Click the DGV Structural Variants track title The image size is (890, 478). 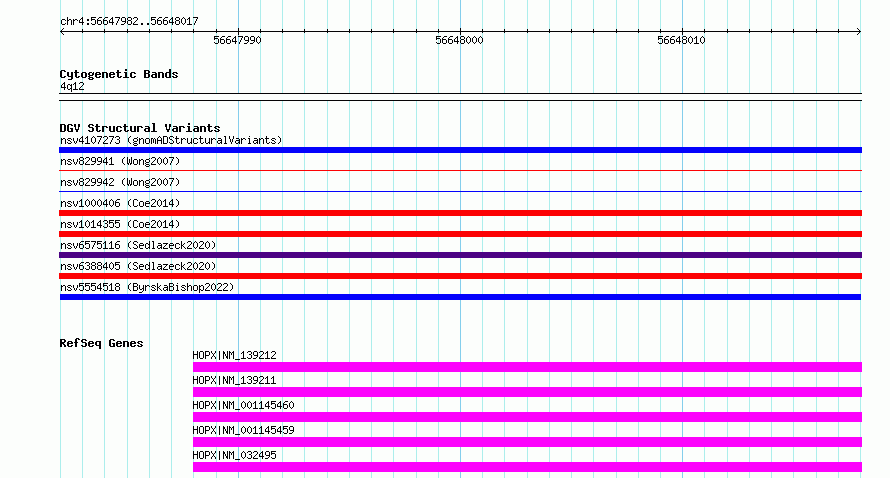click(x=140, y=128)
